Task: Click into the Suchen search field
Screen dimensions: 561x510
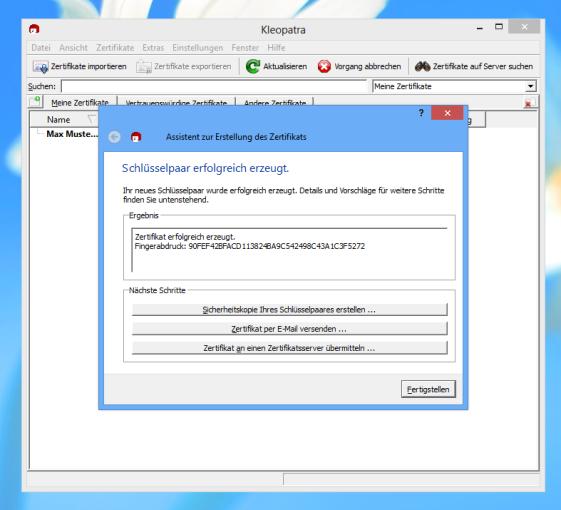Action: coord(214,86)
